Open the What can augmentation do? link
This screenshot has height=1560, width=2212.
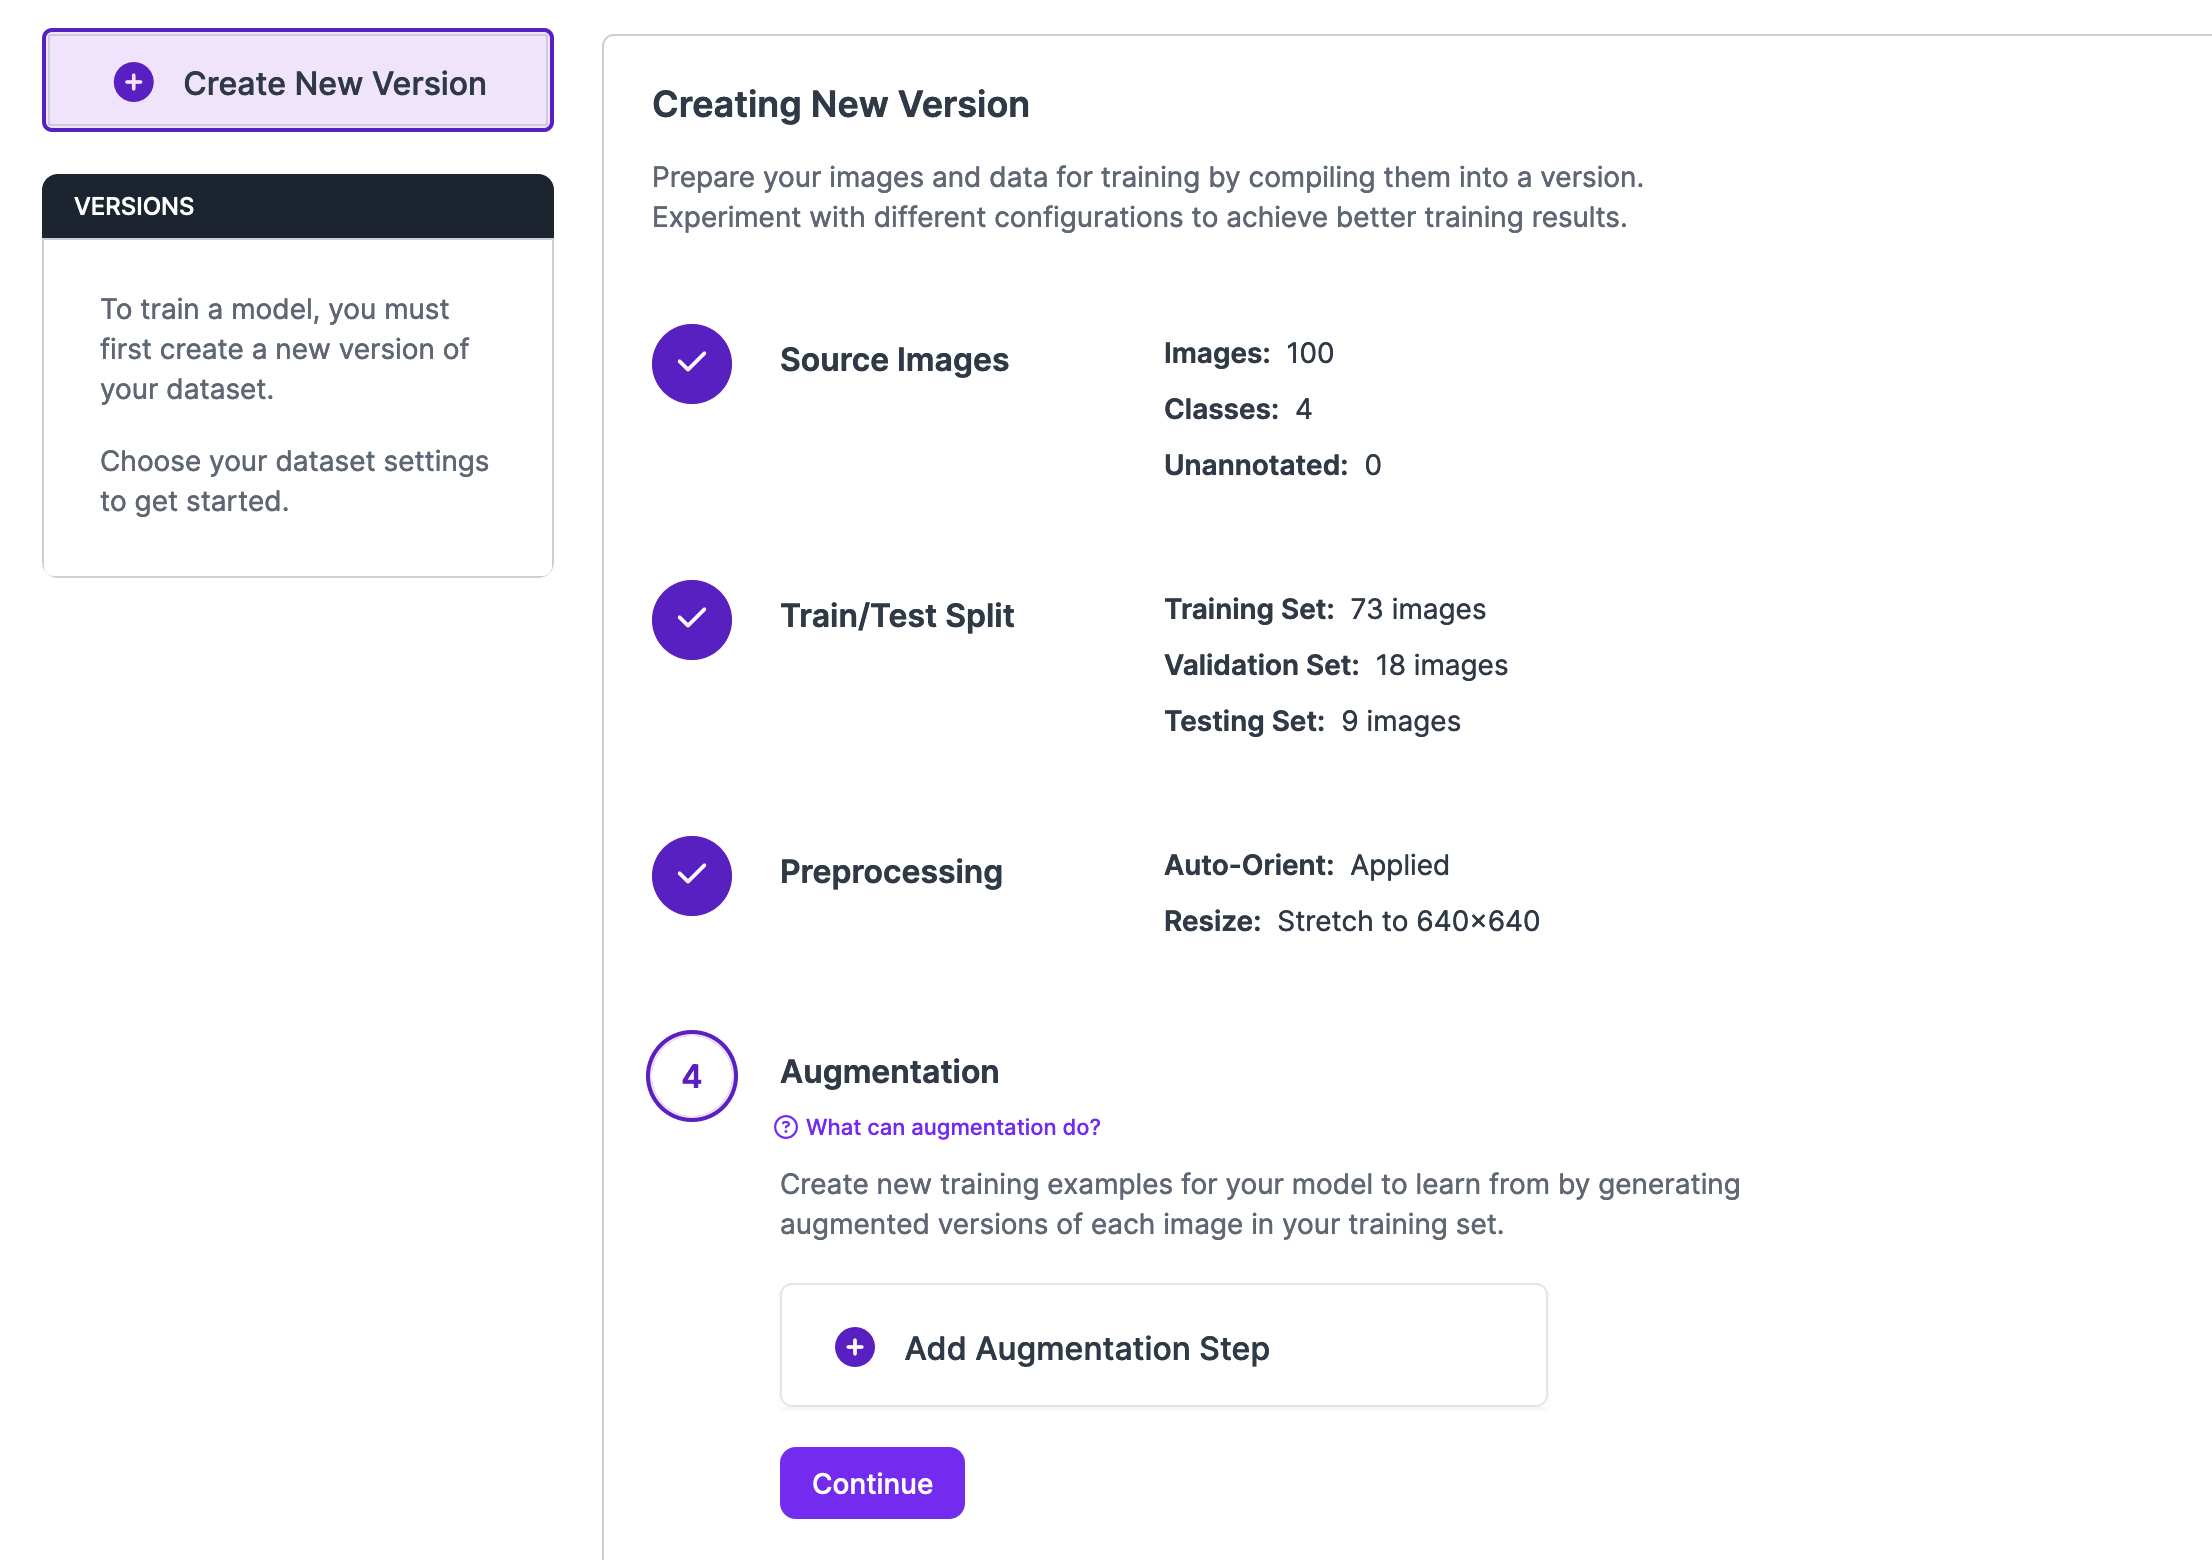pyautogui.click(x=953, y=1127)
